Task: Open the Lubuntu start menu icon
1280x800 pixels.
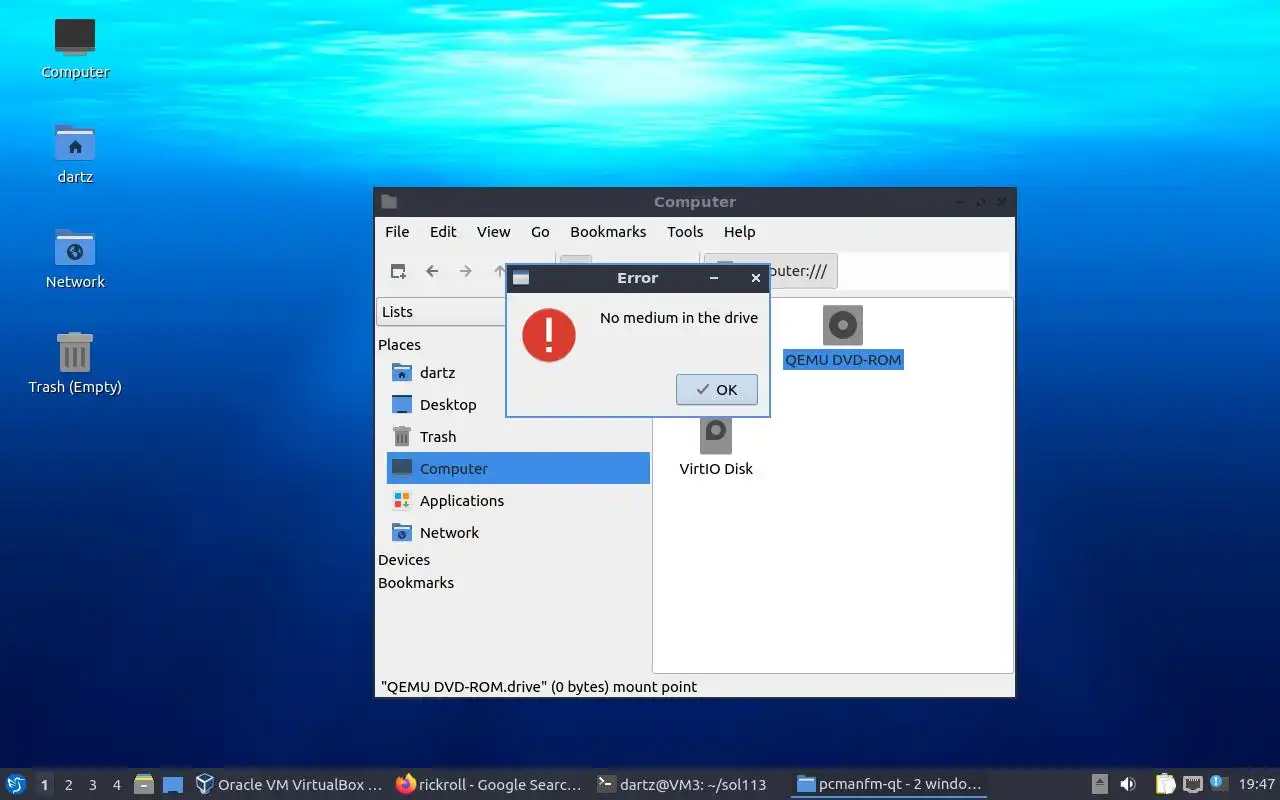Action: pyautogui.click(x=16, y=784)
